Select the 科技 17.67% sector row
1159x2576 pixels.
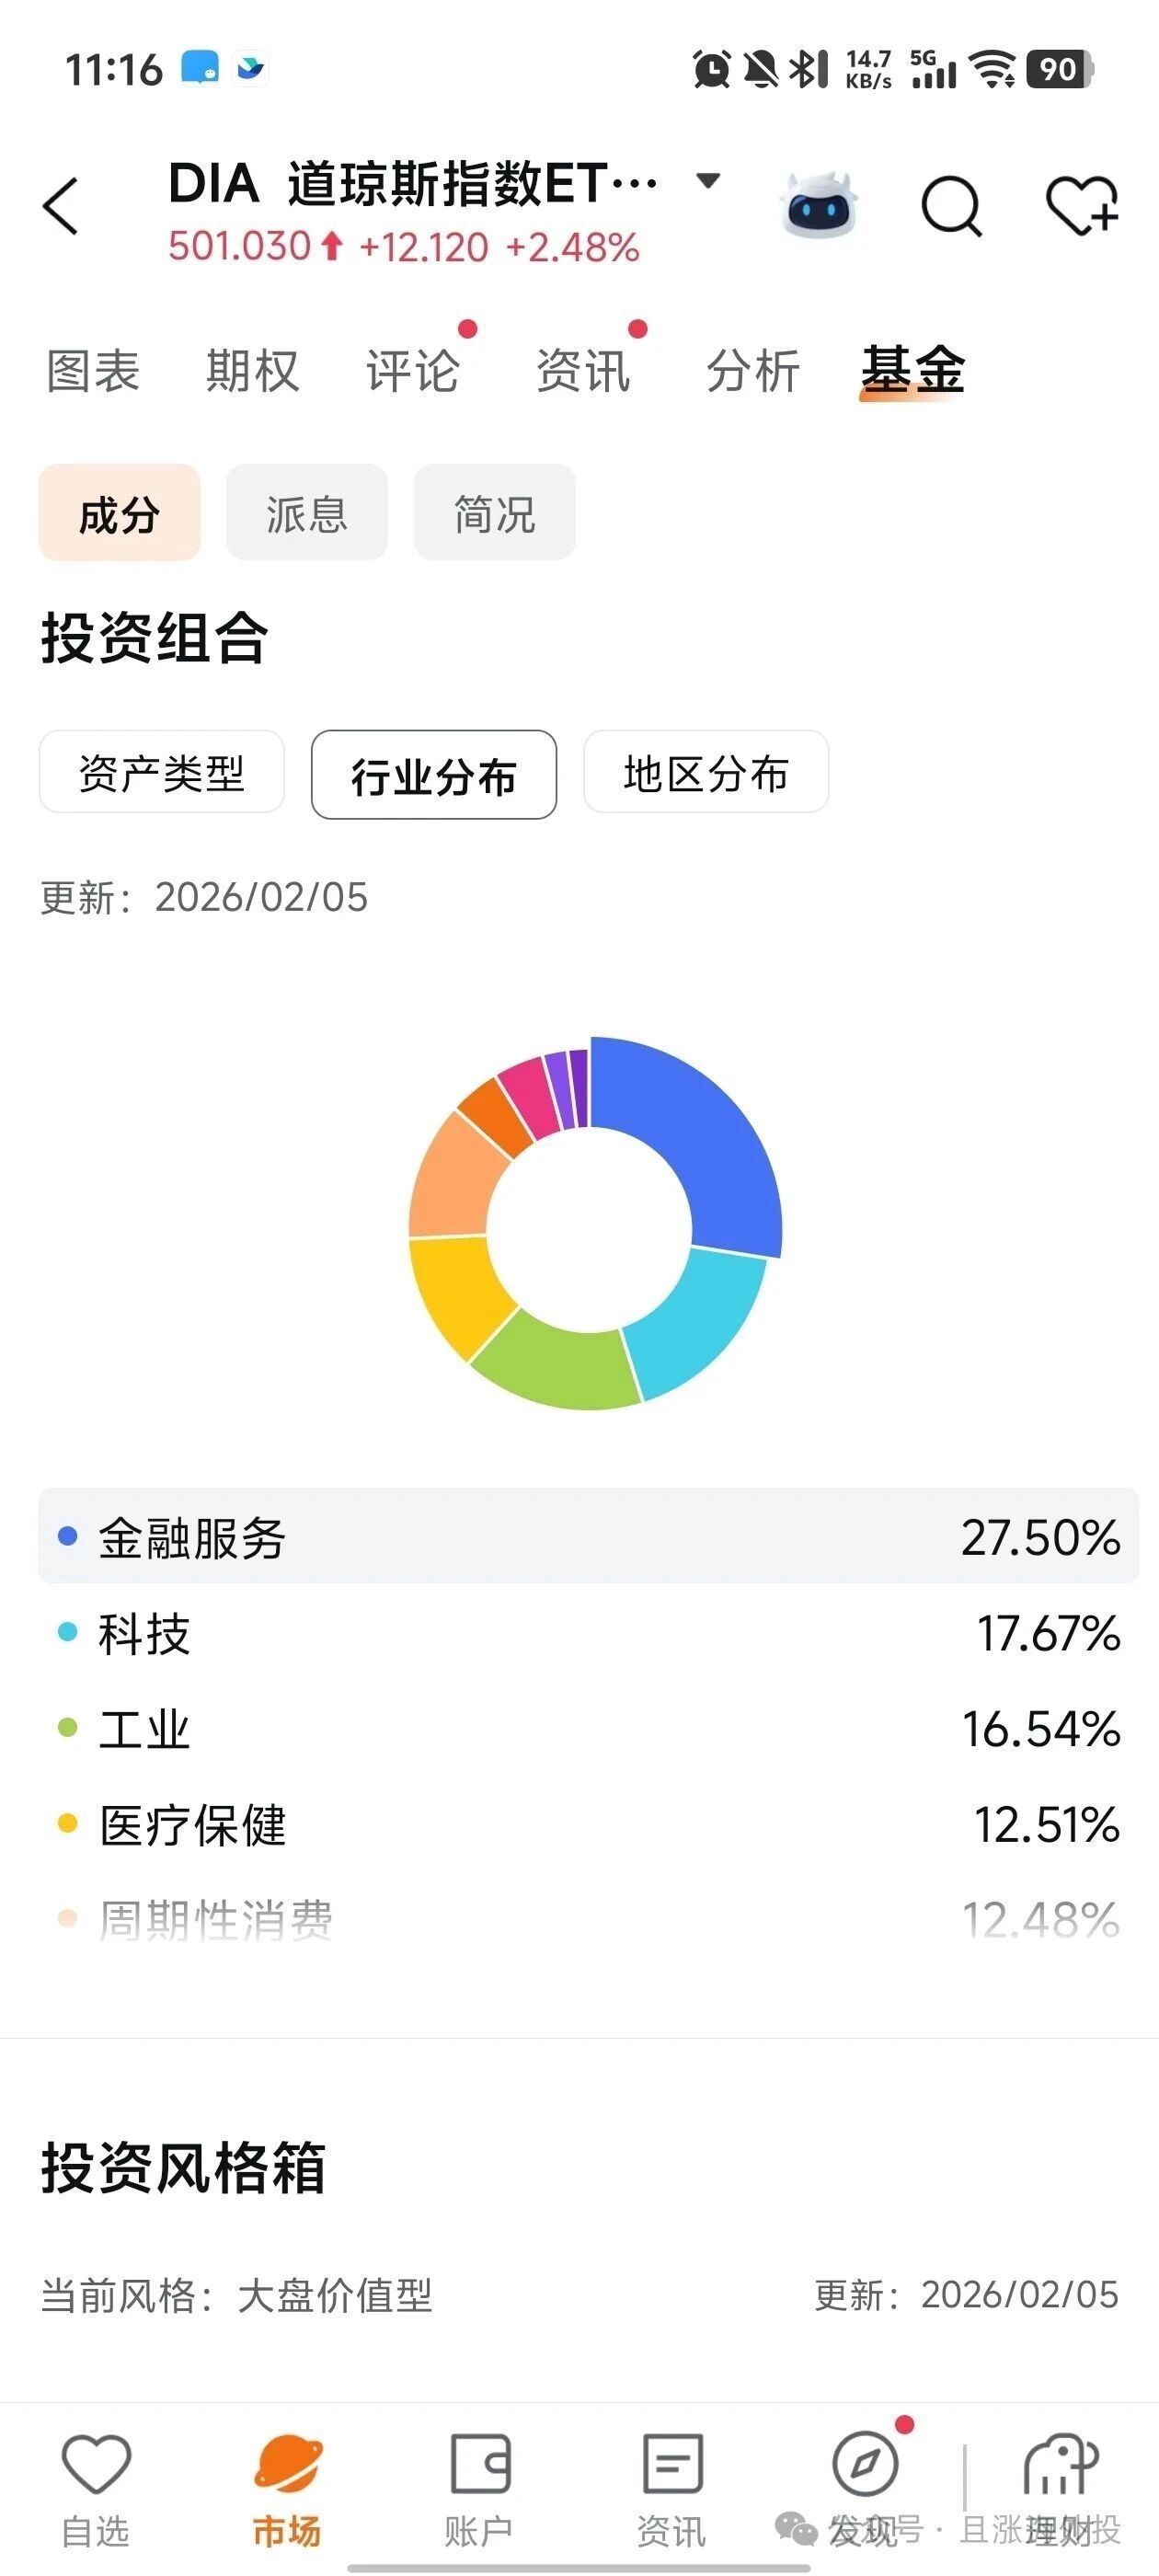588,1633
